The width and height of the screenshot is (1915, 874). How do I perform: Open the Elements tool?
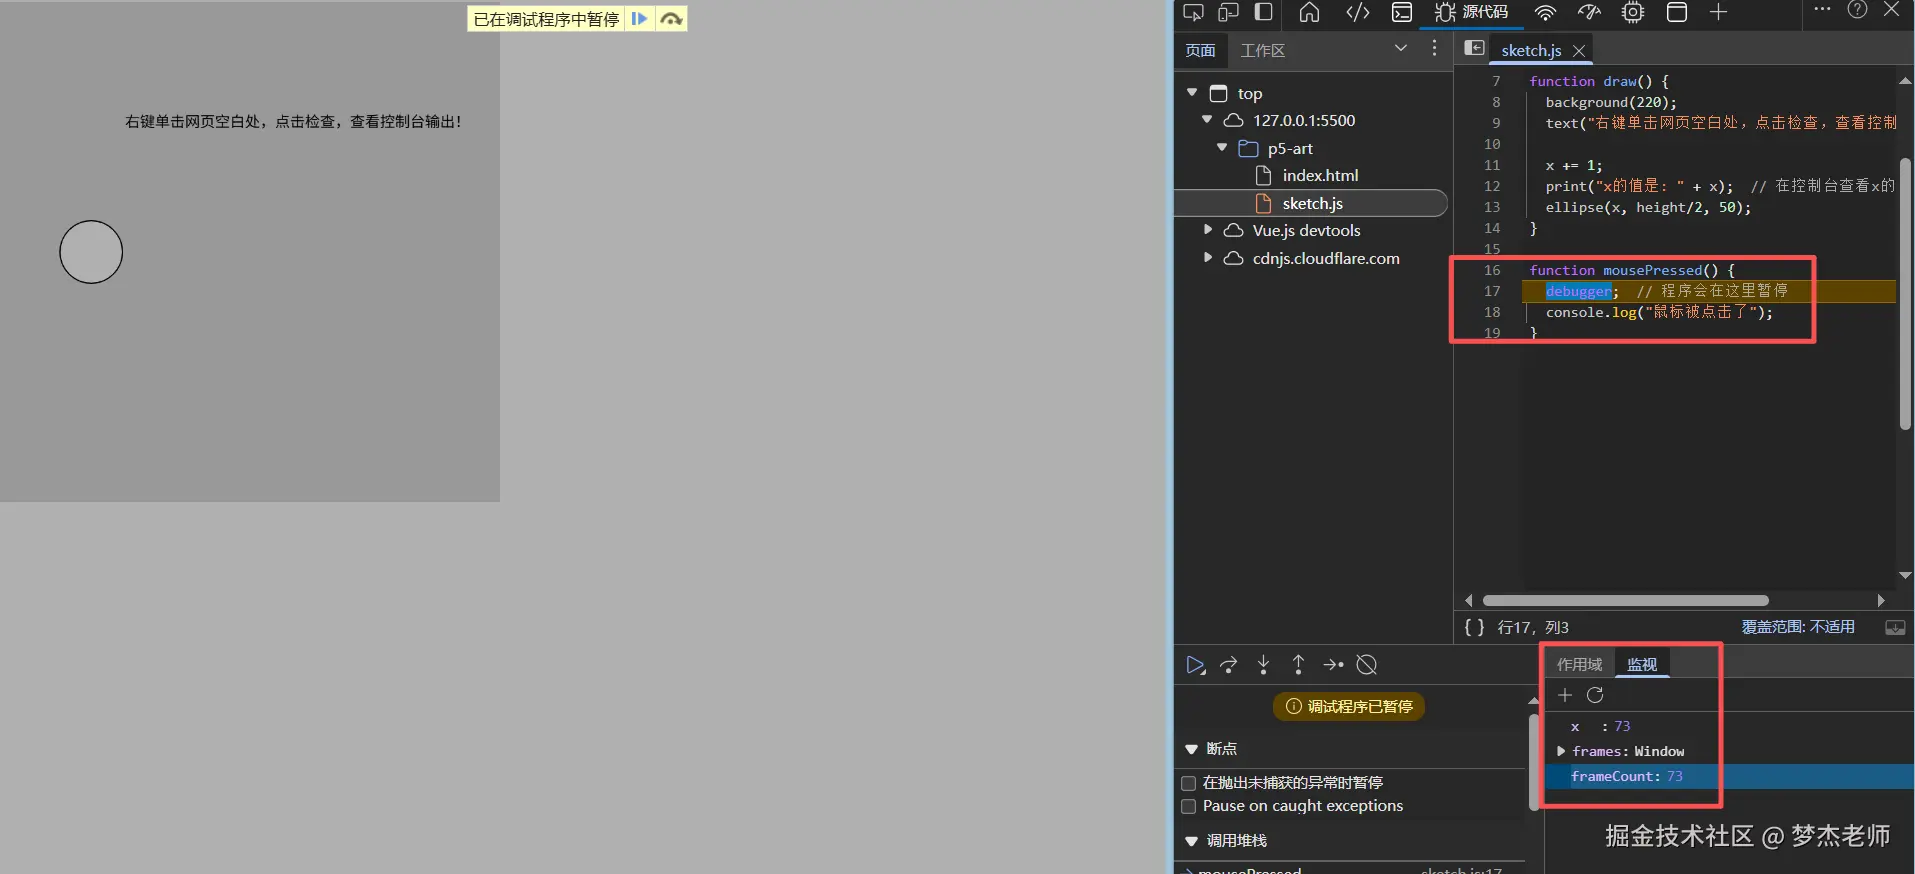1357,12
